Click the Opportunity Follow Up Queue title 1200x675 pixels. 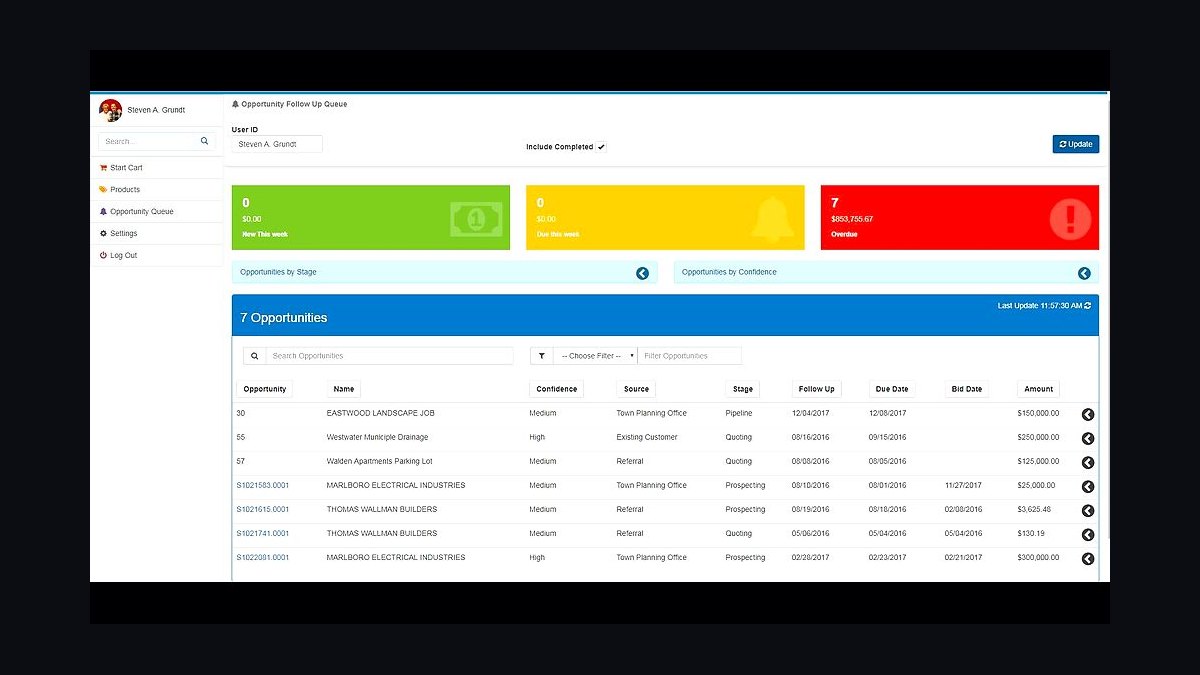(x=294, y=104)
